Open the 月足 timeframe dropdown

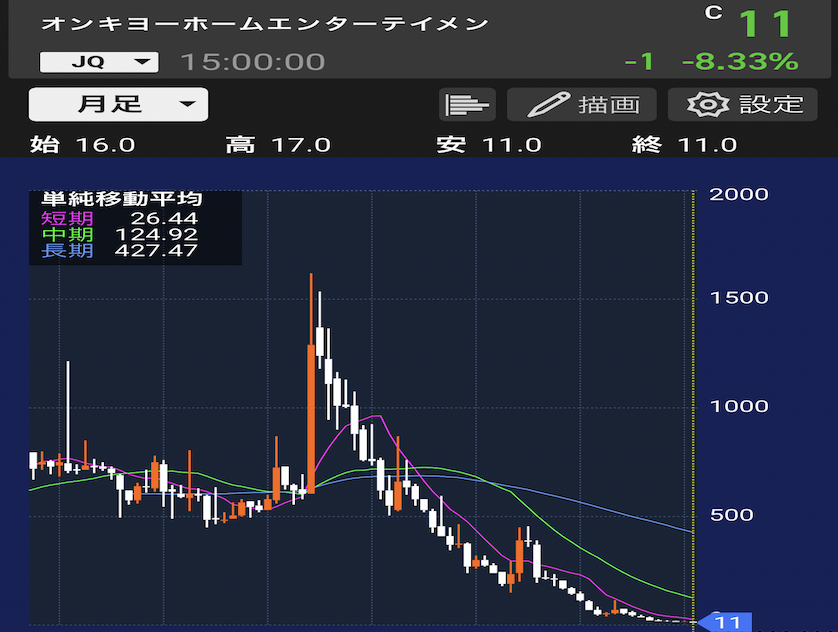coord(118,104)
